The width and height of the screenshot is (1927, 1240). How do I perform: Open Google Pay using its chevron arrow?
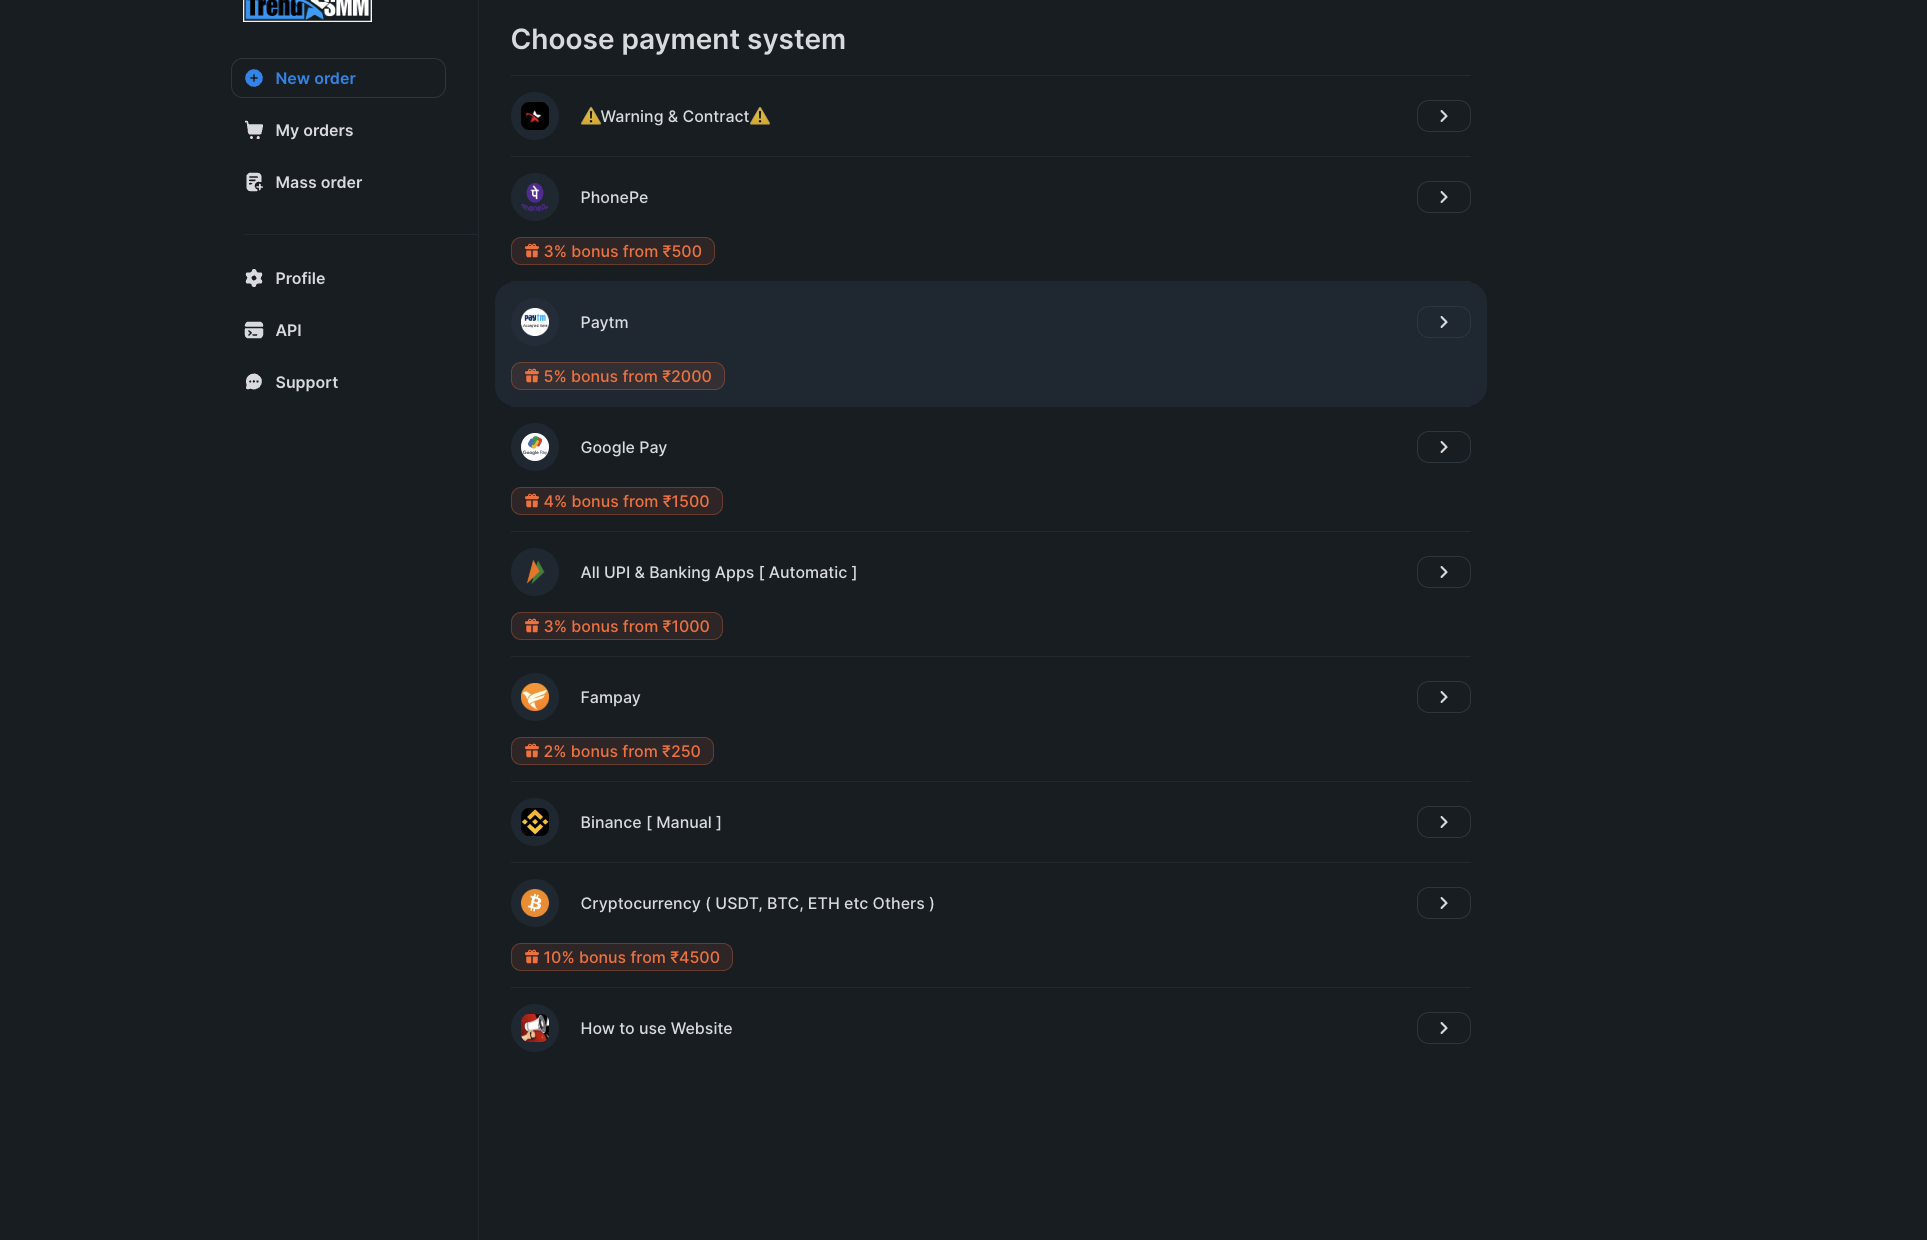coord(1443,447)
